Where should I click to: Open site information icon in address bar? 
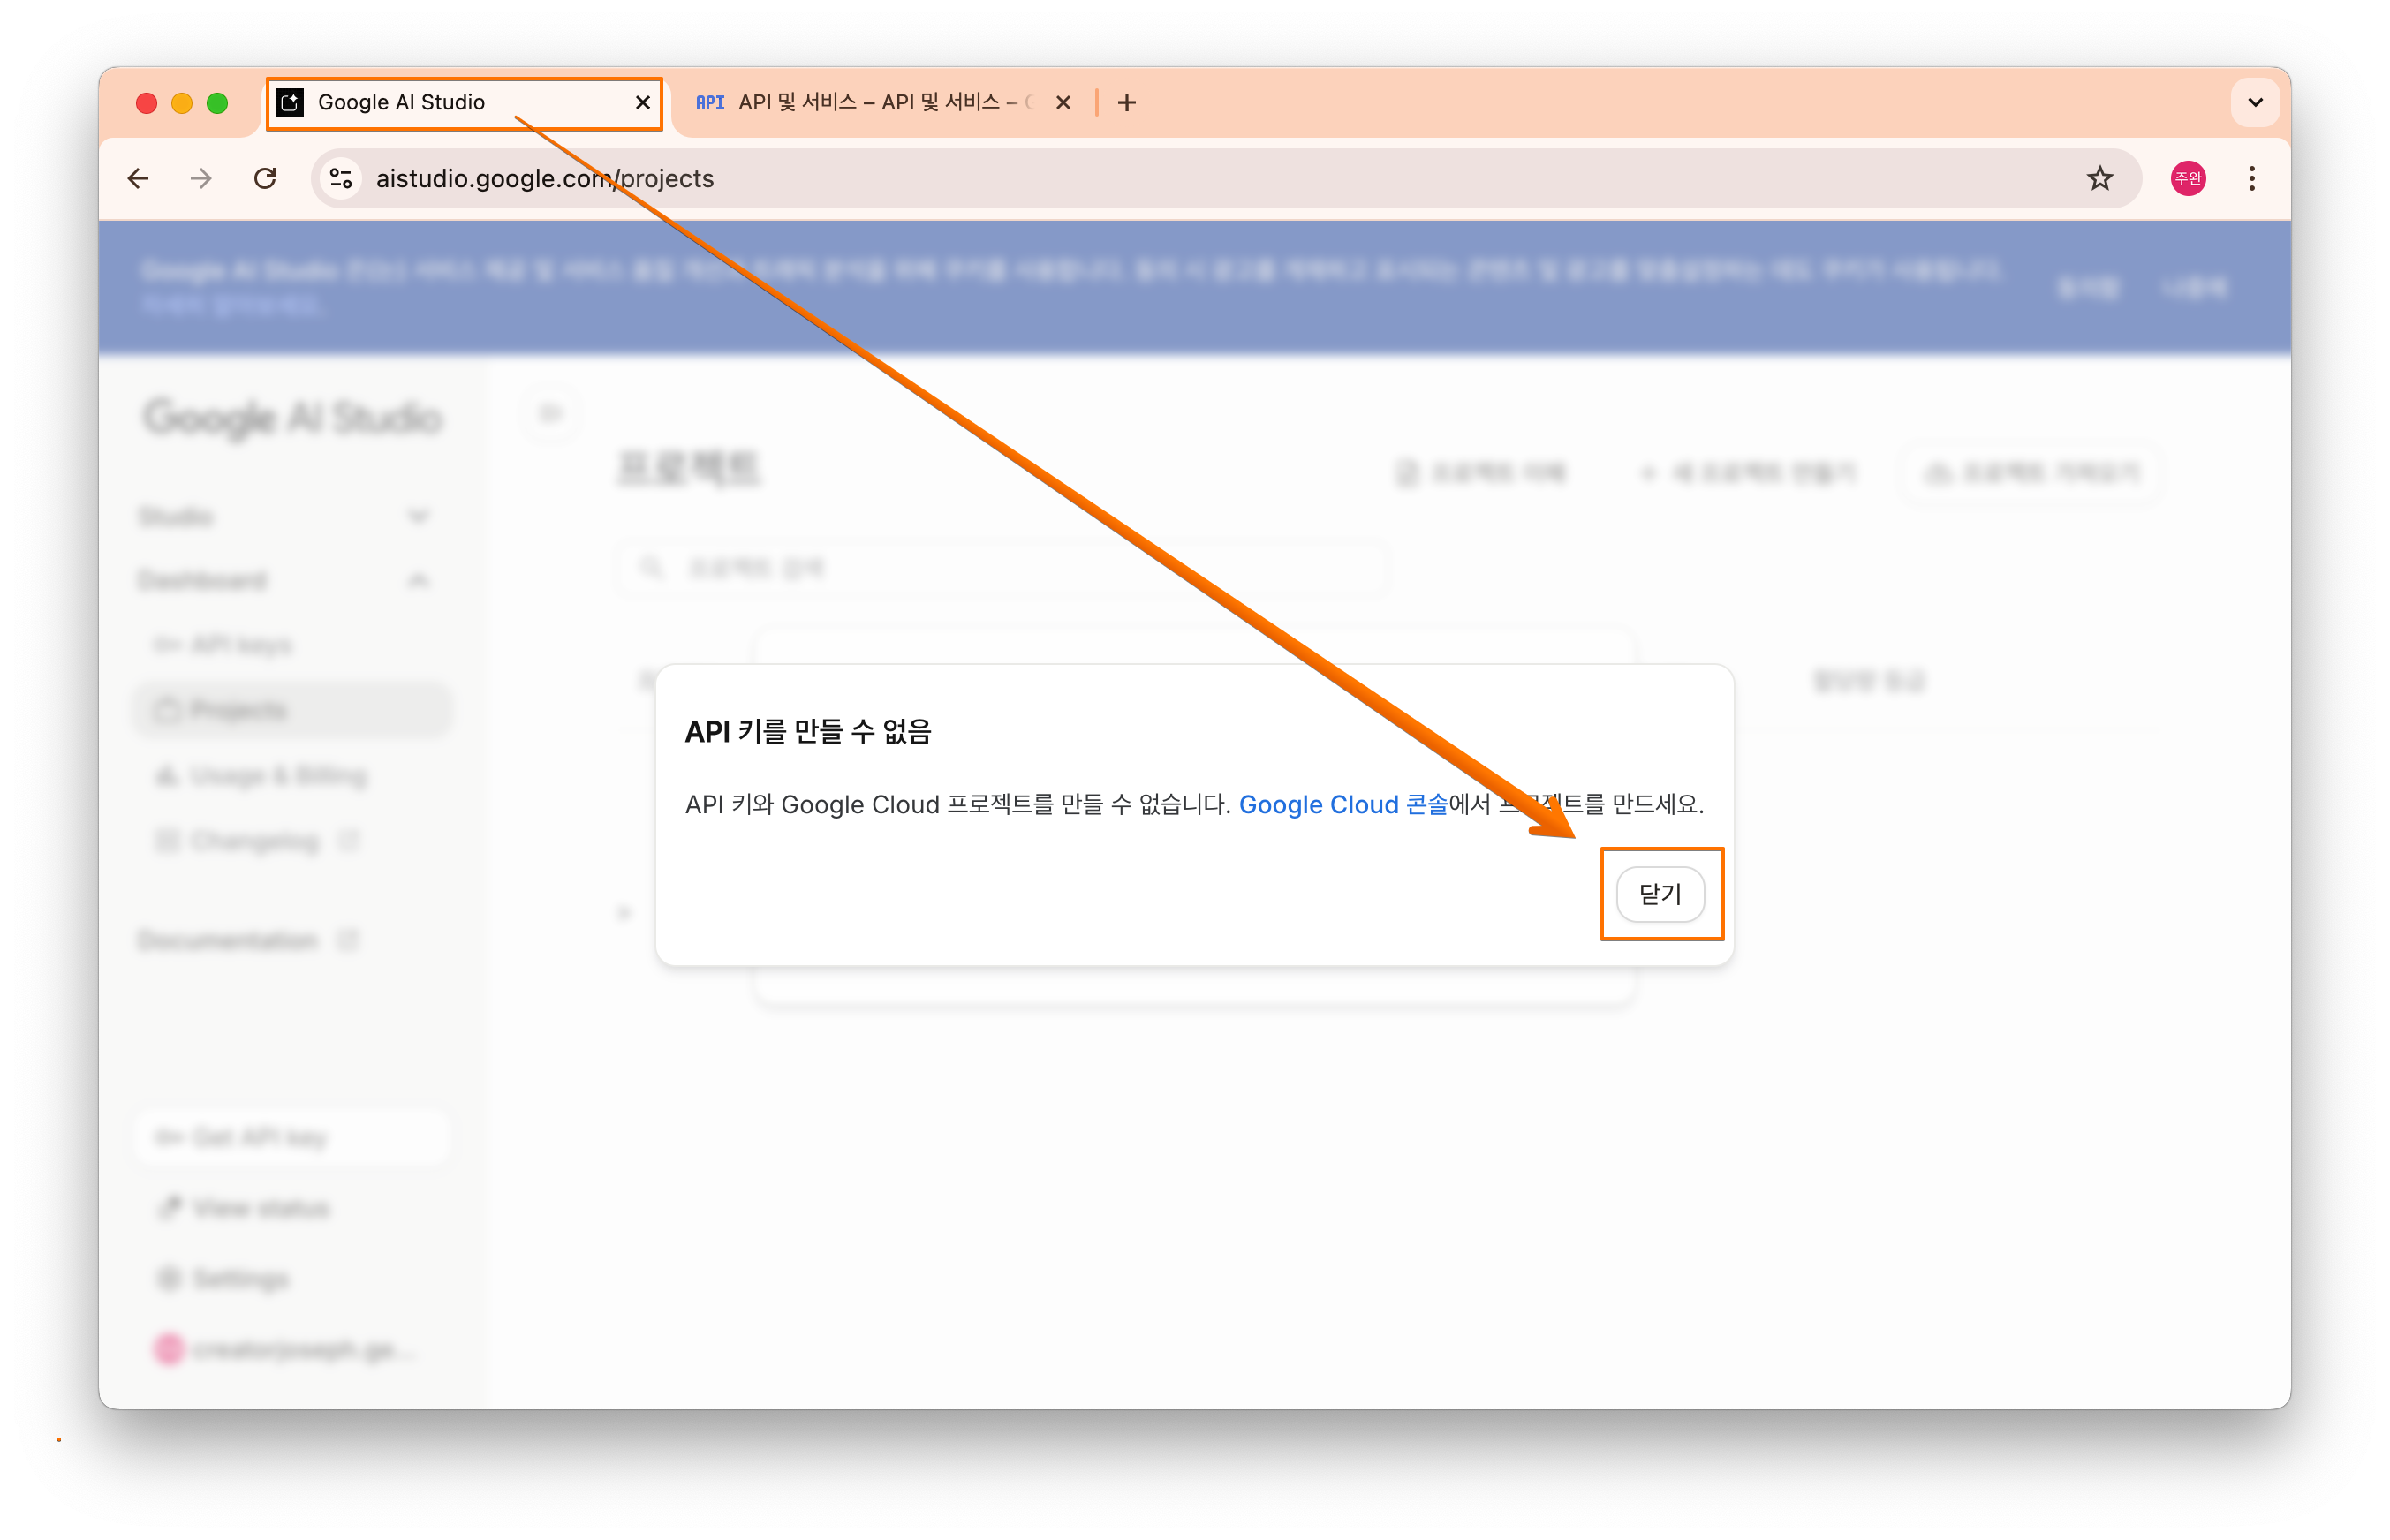pyautogui.click(x=341, y=179)
